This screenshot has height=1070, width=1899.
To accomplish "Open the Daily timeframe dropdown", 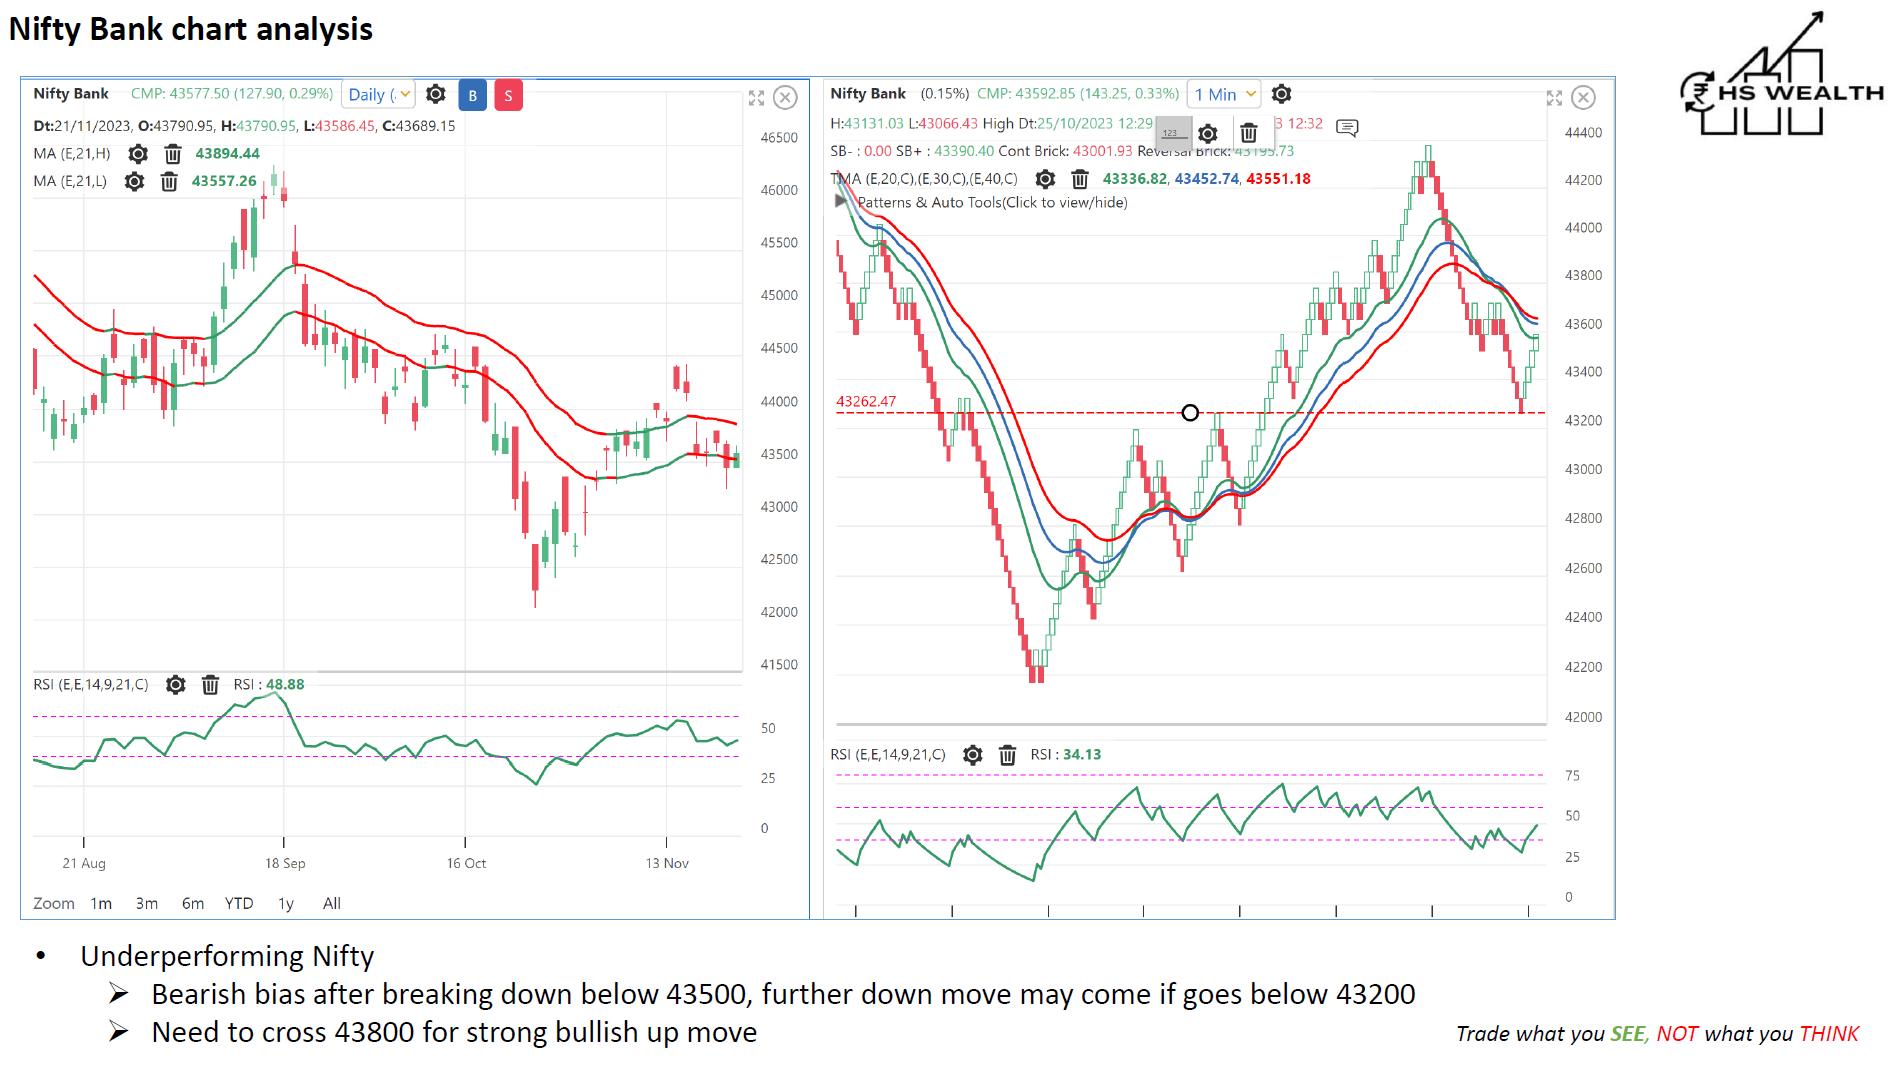I will click(x=379, y=95).
